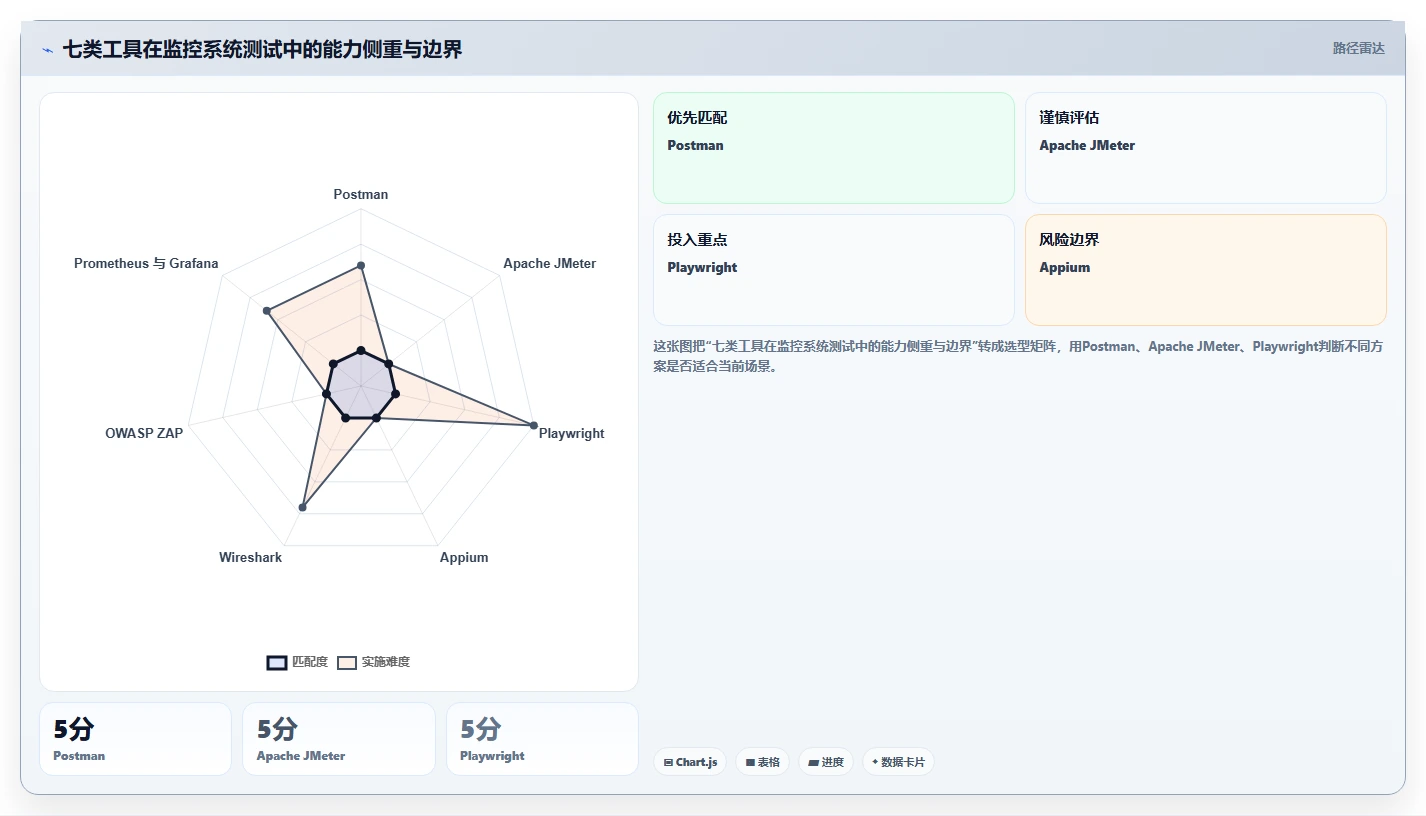1426x816 pixels.
Task: Click the Playwright radar axis label
Action: coord(571,434)
